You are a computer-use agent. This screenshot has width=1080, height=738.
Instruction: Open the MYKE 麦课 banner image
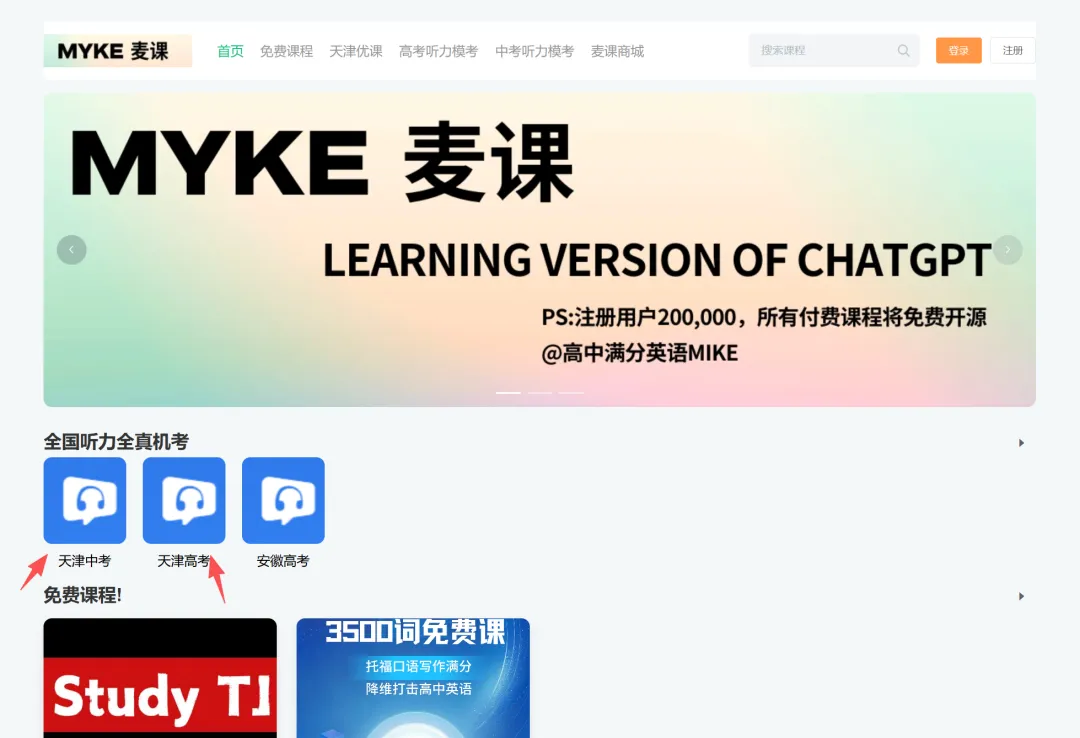539,249
